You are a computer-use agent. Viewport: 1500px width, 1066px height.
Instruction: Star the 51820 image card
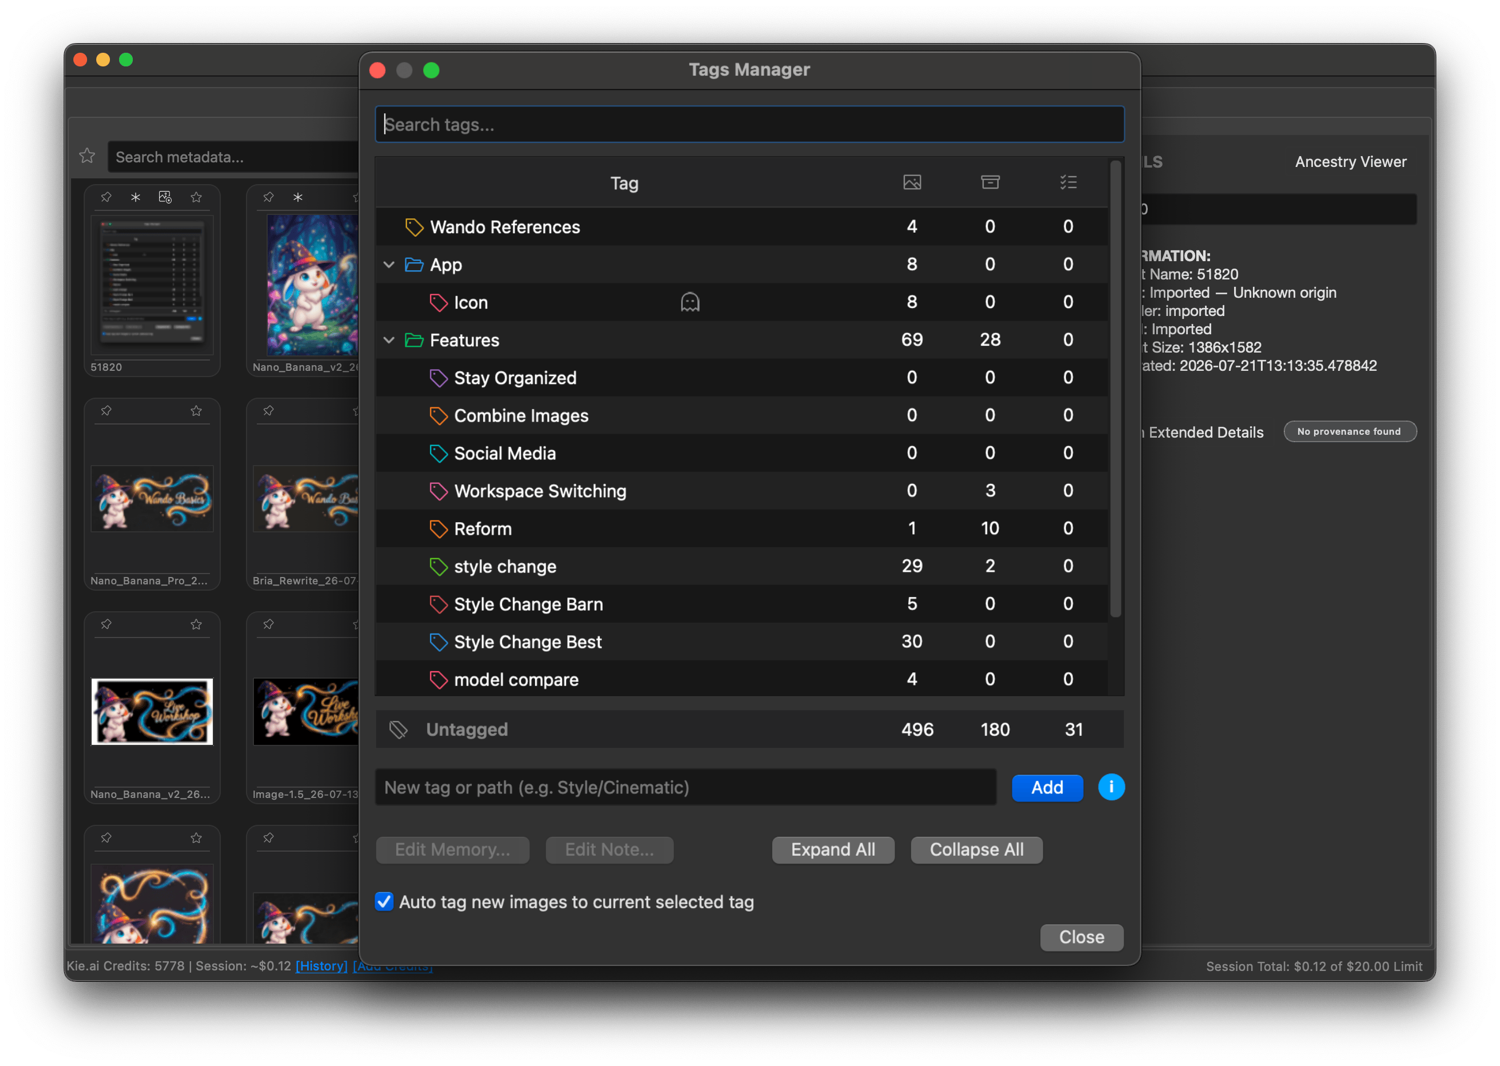196,197
